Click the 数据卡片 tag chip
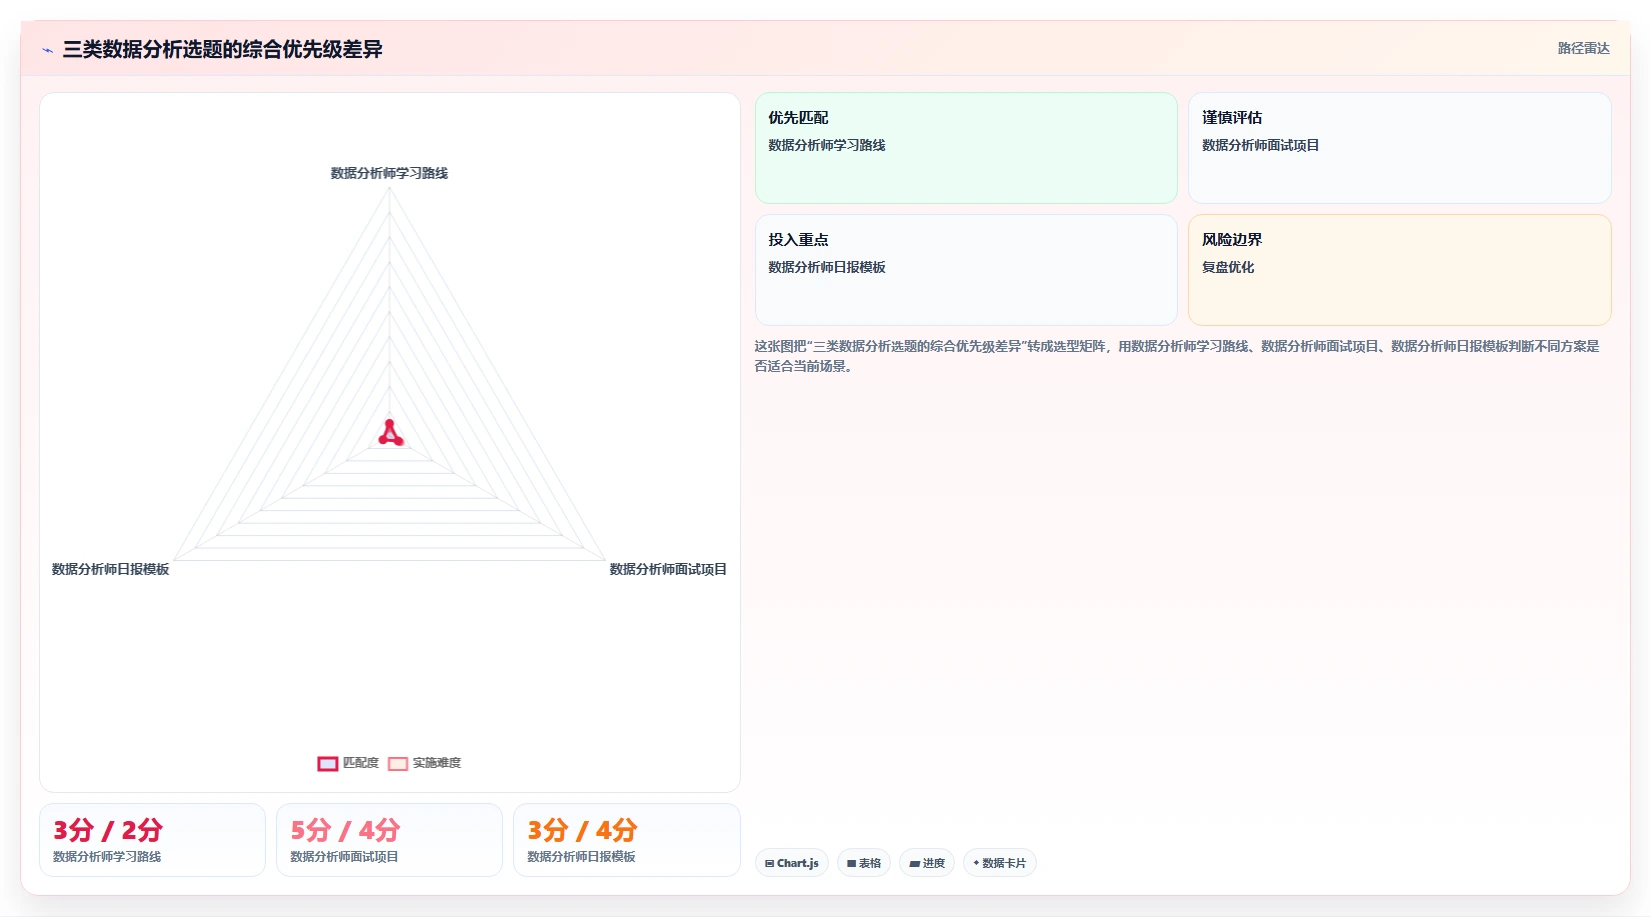1651x917 pixels. [x=999, y=863]
